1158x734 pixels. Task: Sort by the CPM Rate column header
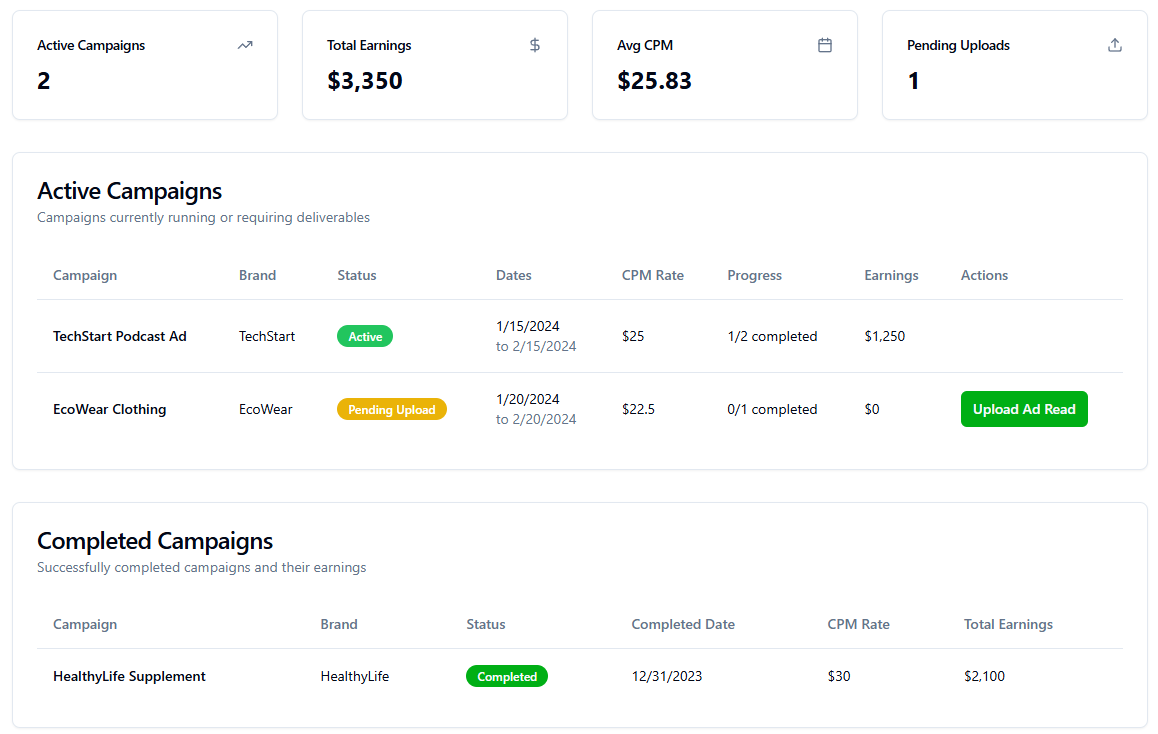pos(652,275)
